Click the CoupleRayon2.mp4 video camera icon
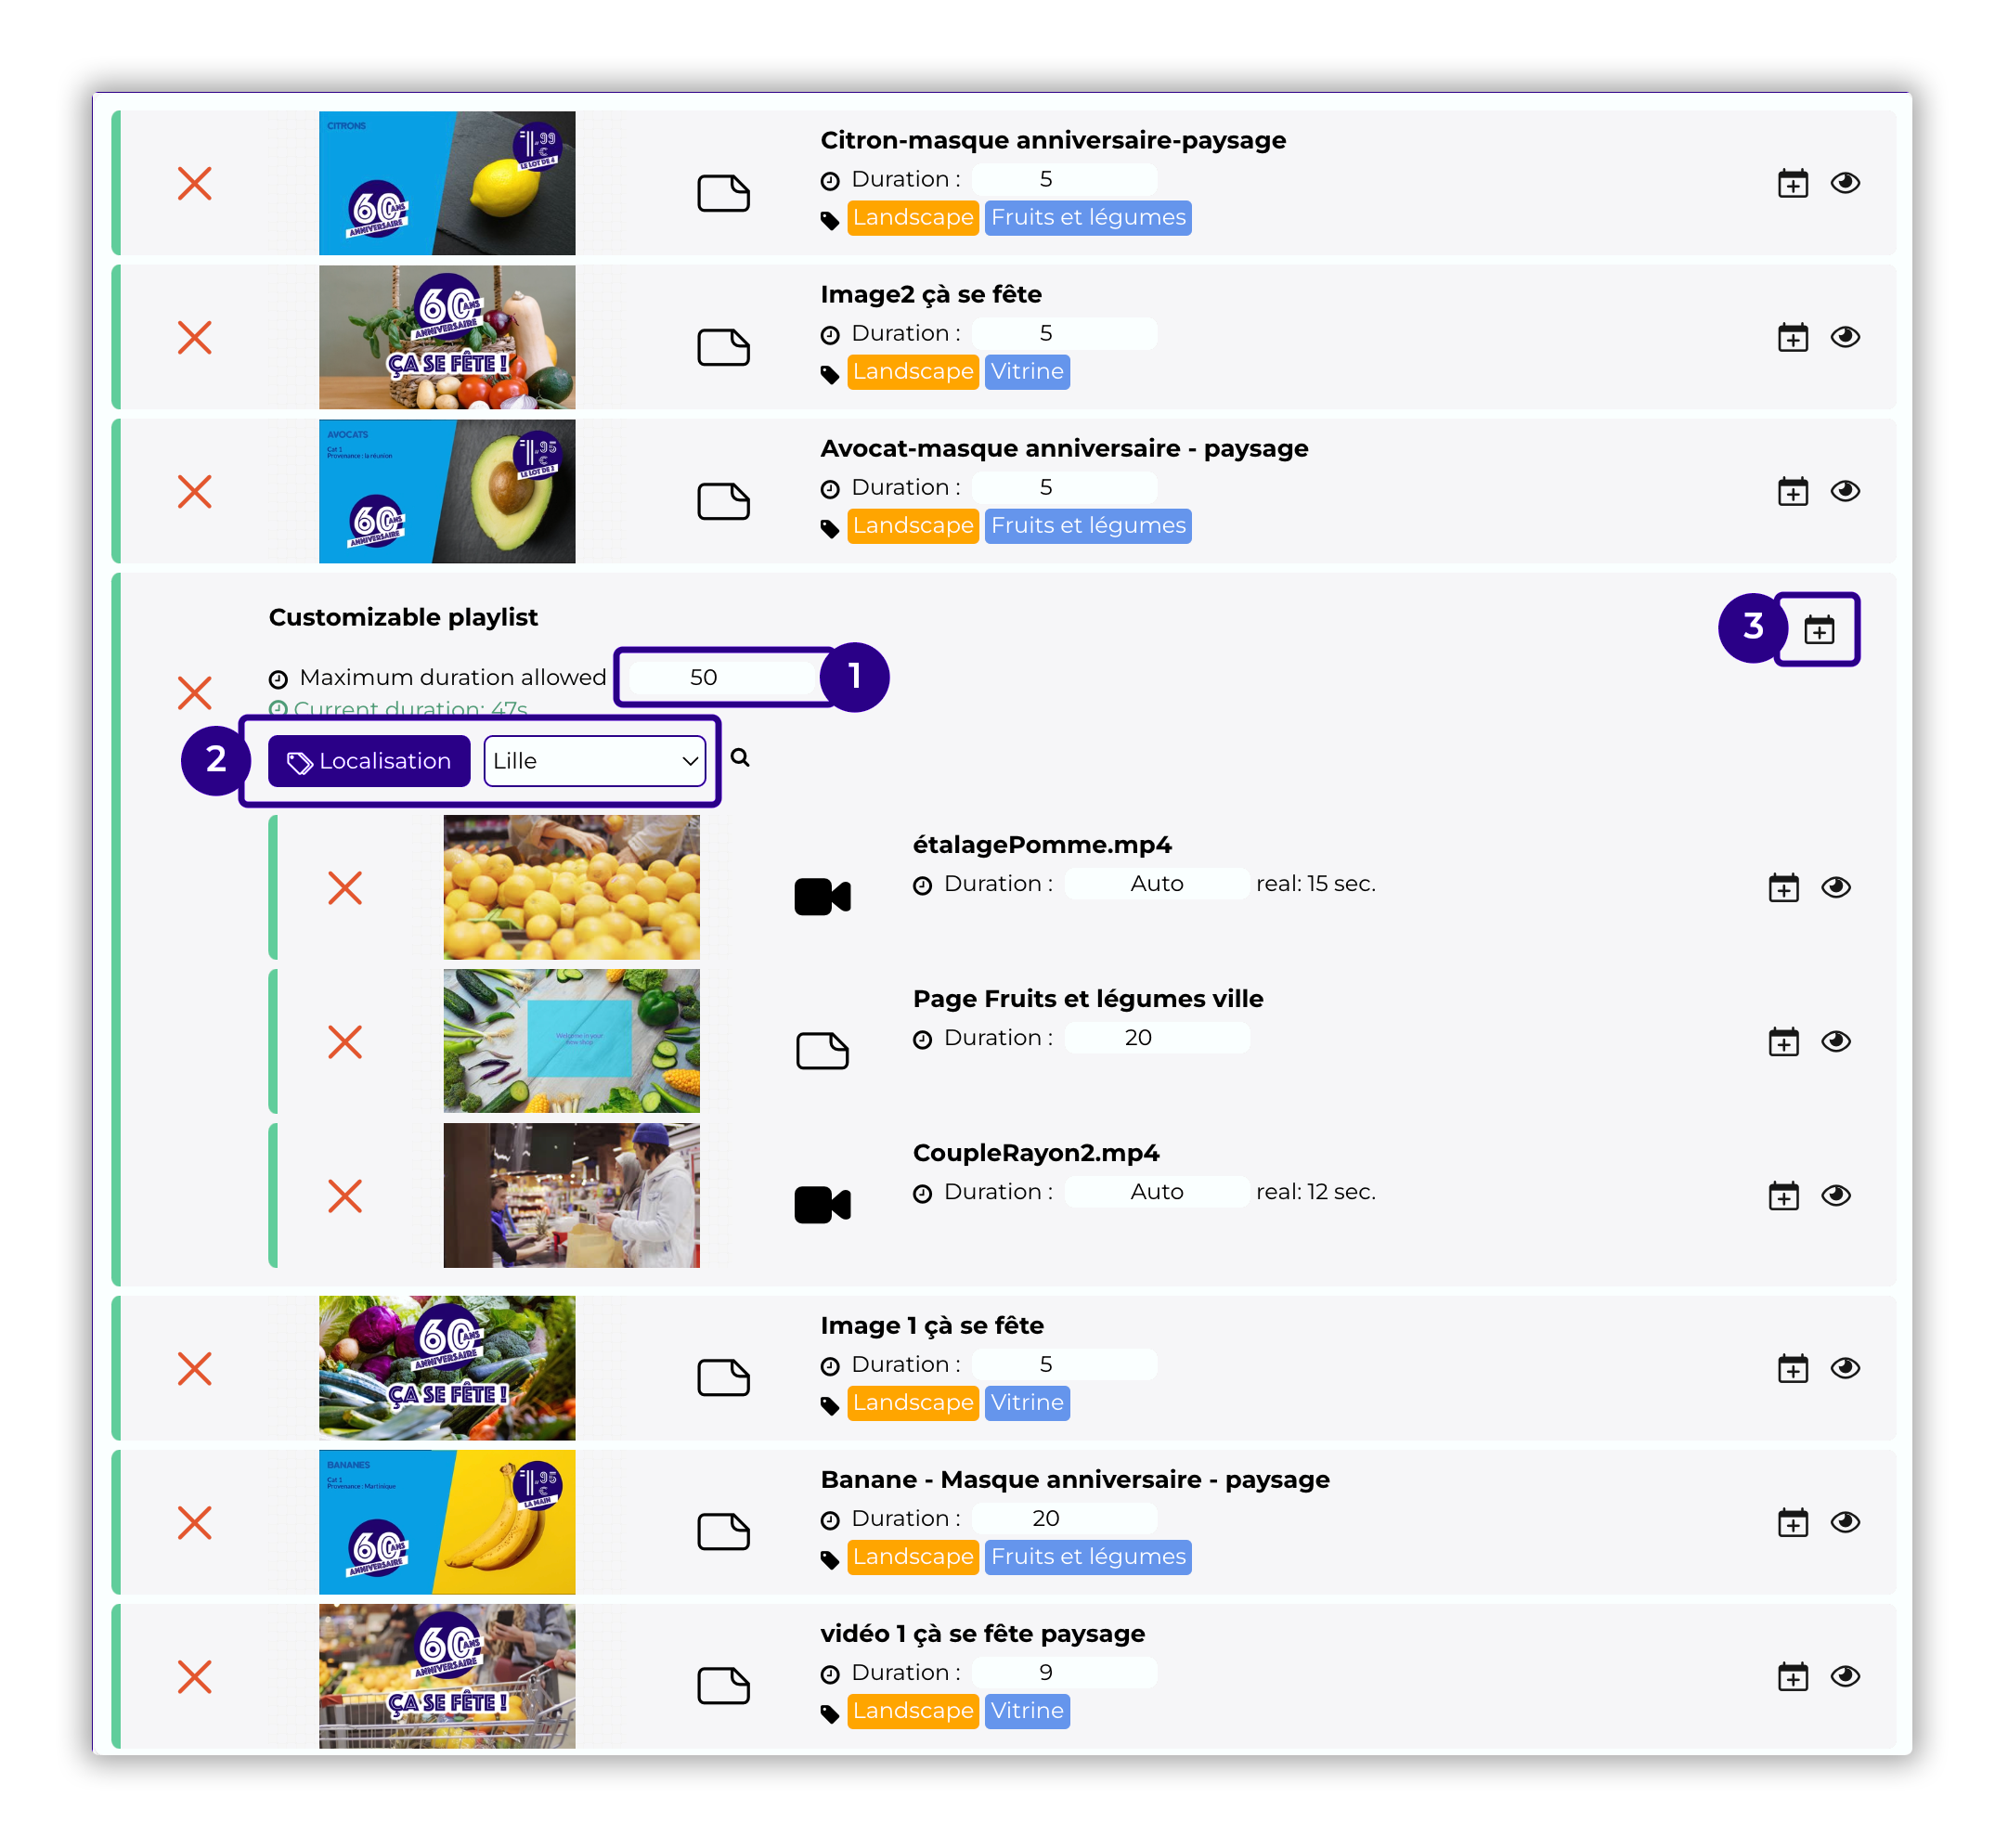 click(822, 1204)
